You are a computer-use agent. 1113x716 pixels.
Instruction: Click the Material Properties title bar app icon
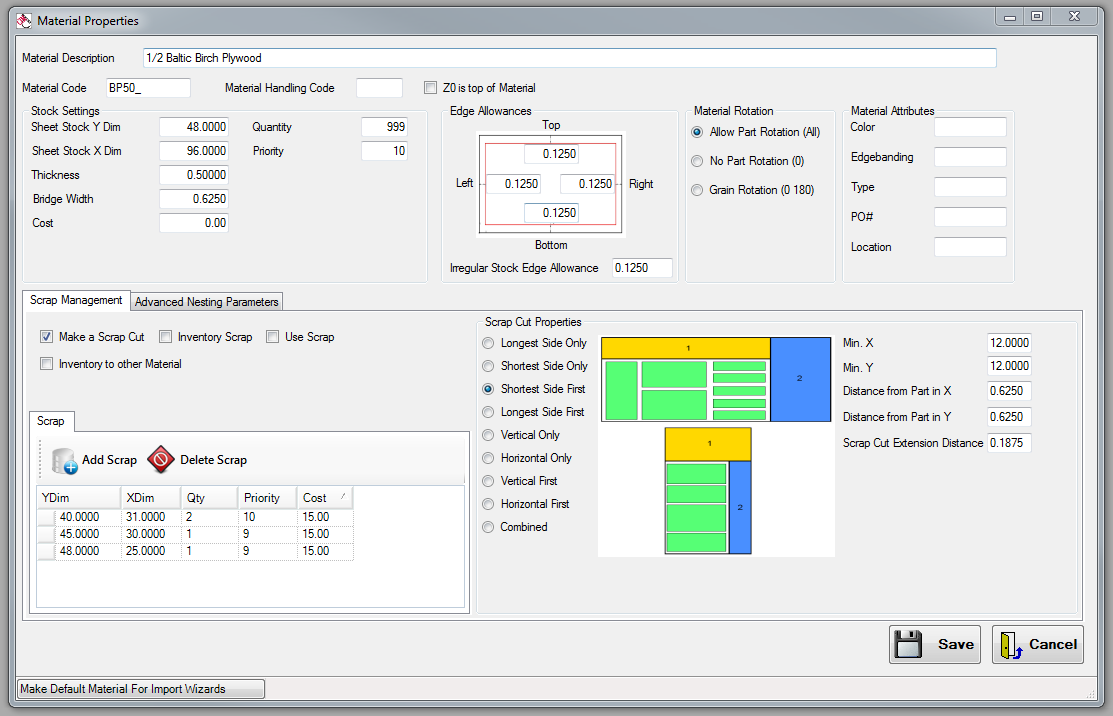tap(24, 21)
